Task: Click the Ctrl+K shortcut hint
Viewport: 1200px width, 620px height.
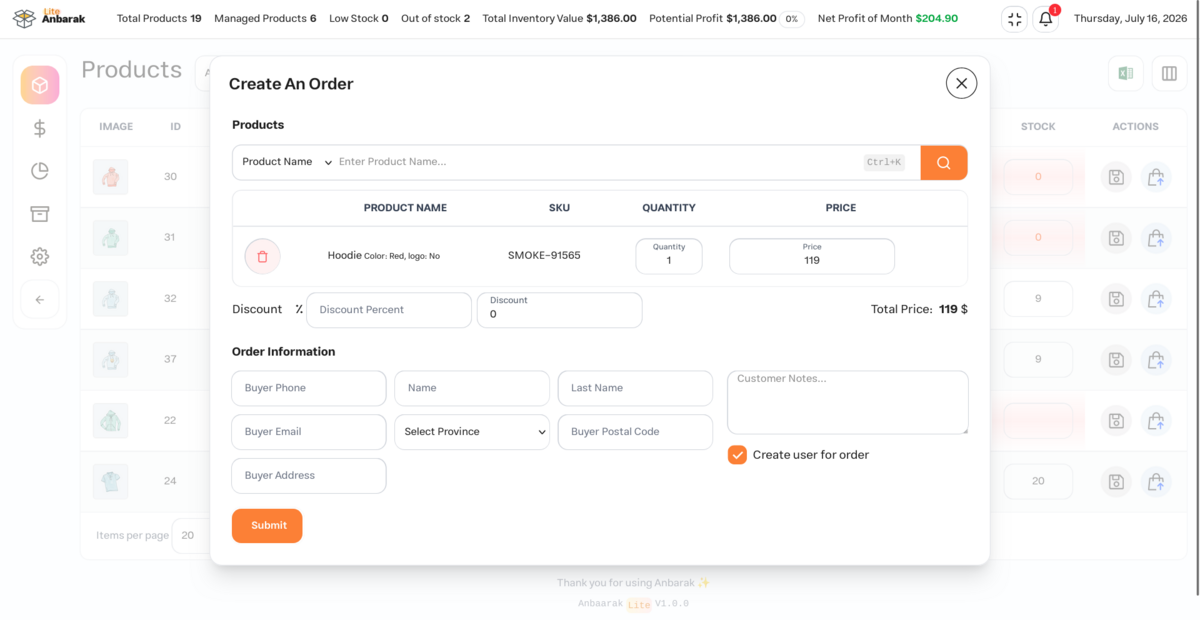Action: [x=884, y=162]
